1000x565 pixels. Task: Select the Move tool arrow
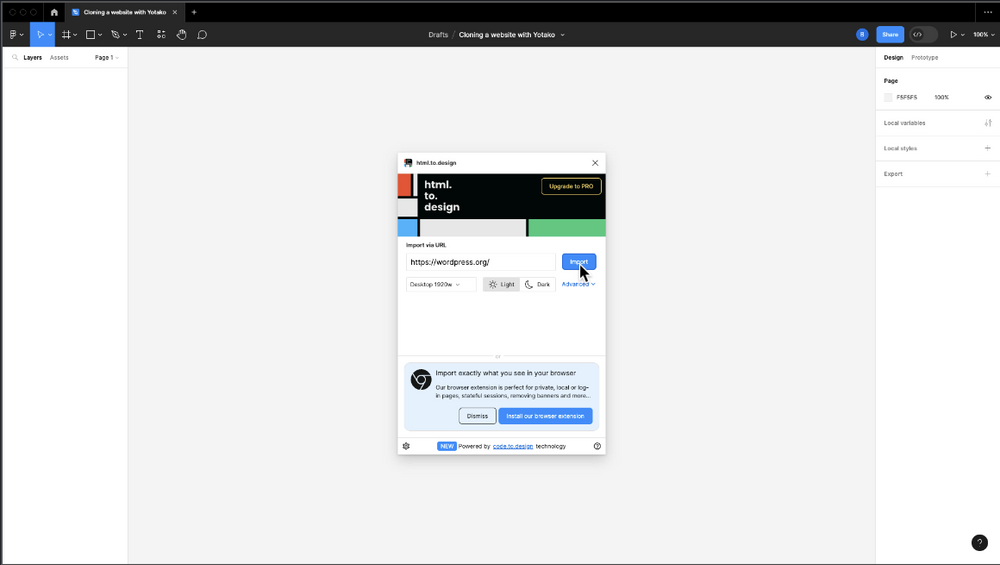click(x=40, y=34)
